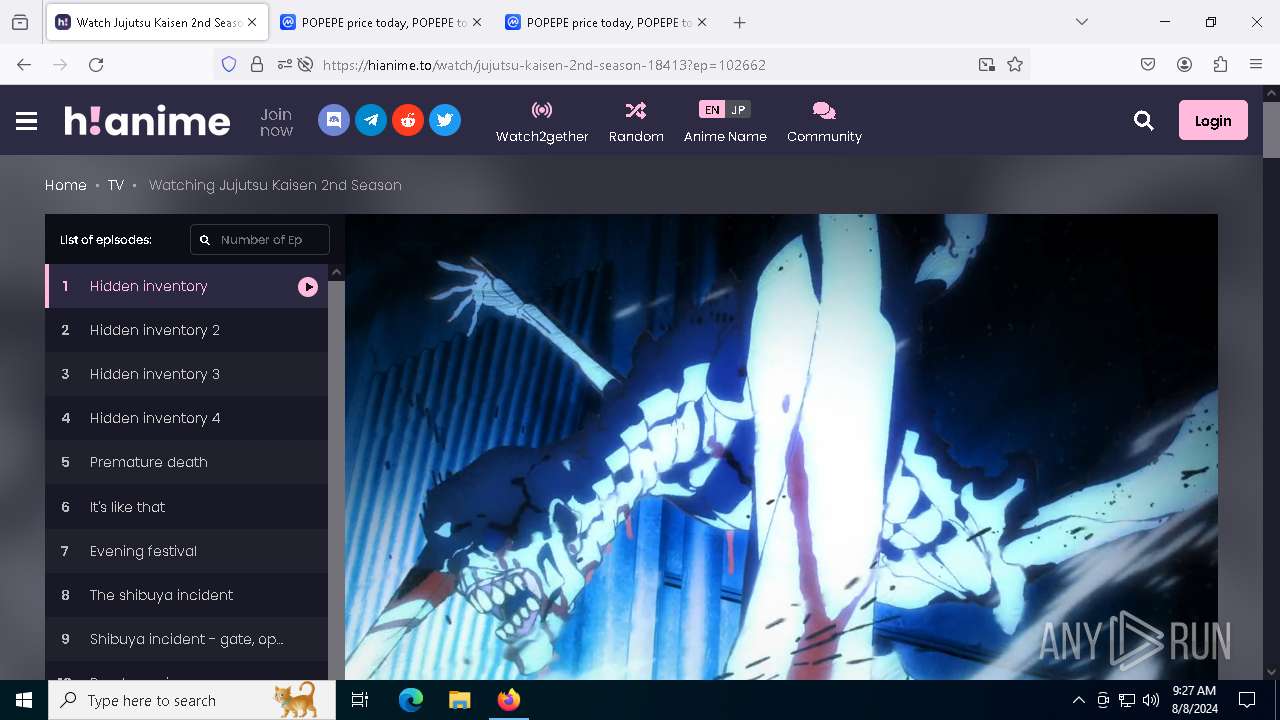Open File Explorer from taskbar
1280x720 pixels.
tap(459, 700)
